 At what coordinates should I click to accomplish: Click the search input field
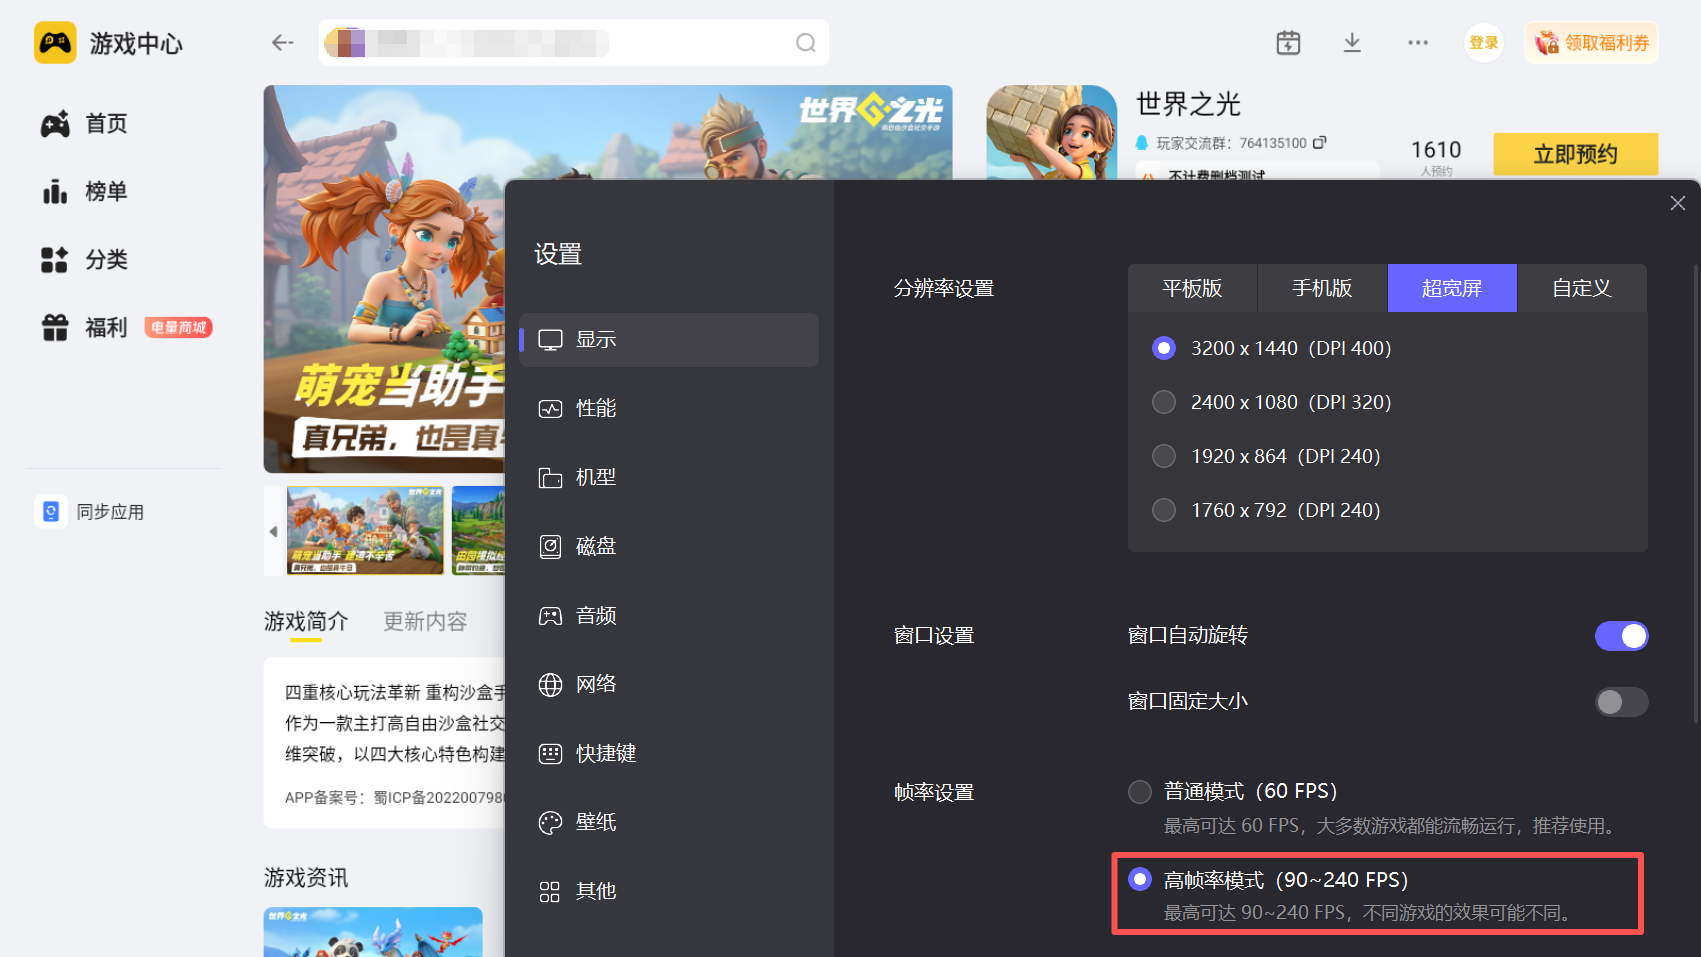point(574,43)
